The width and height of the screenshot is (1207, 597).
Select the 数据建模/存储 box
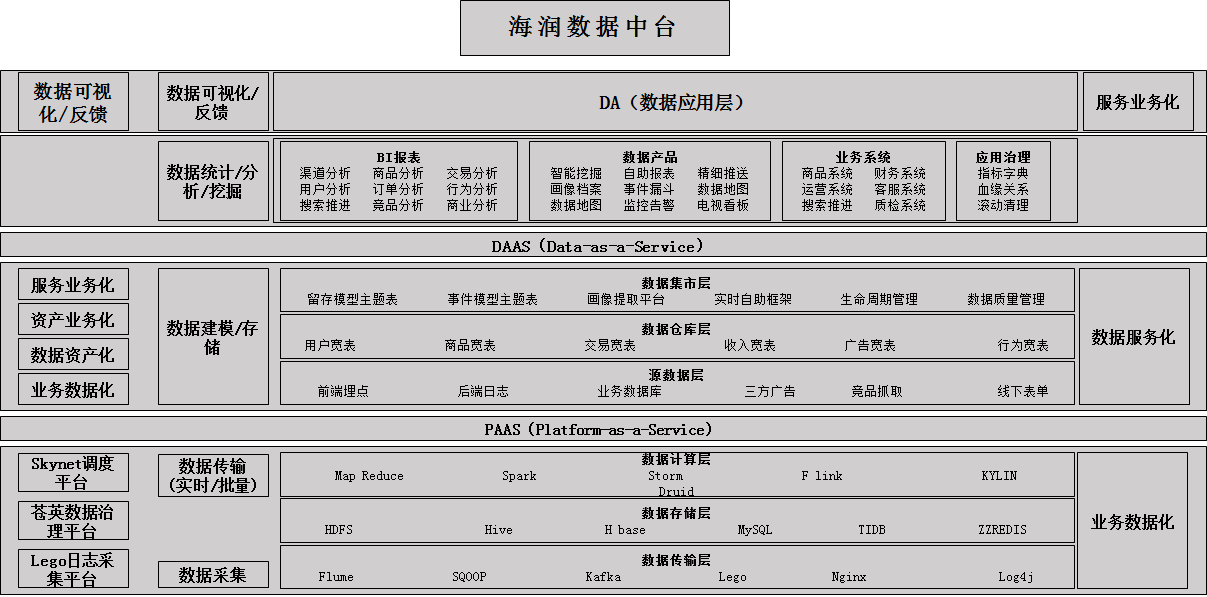[213, 336]
